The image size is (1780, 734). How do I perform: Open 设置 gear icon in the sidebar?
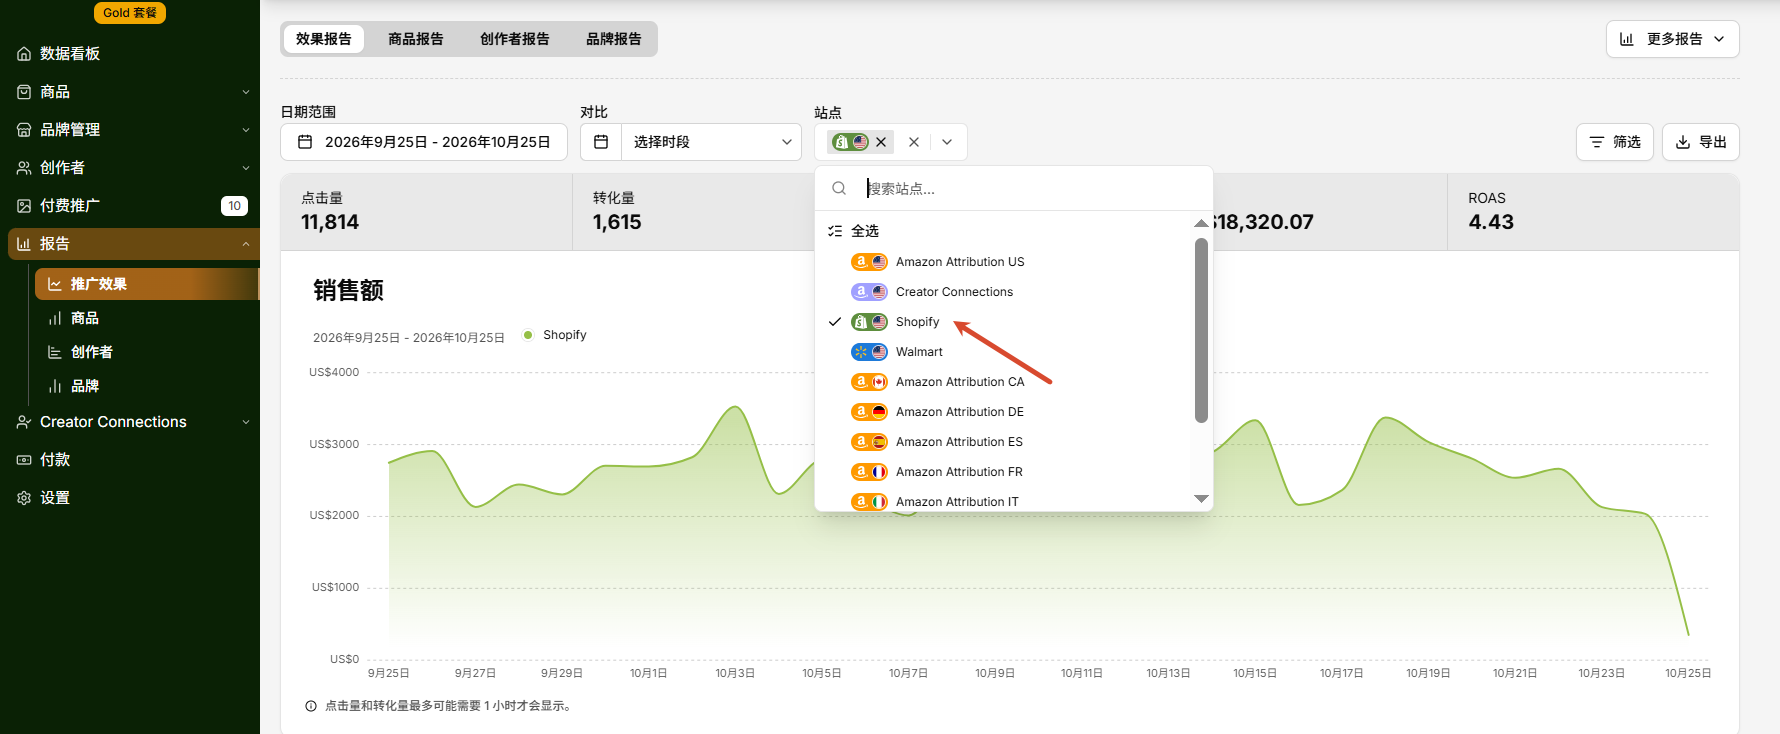pos(24,498)
